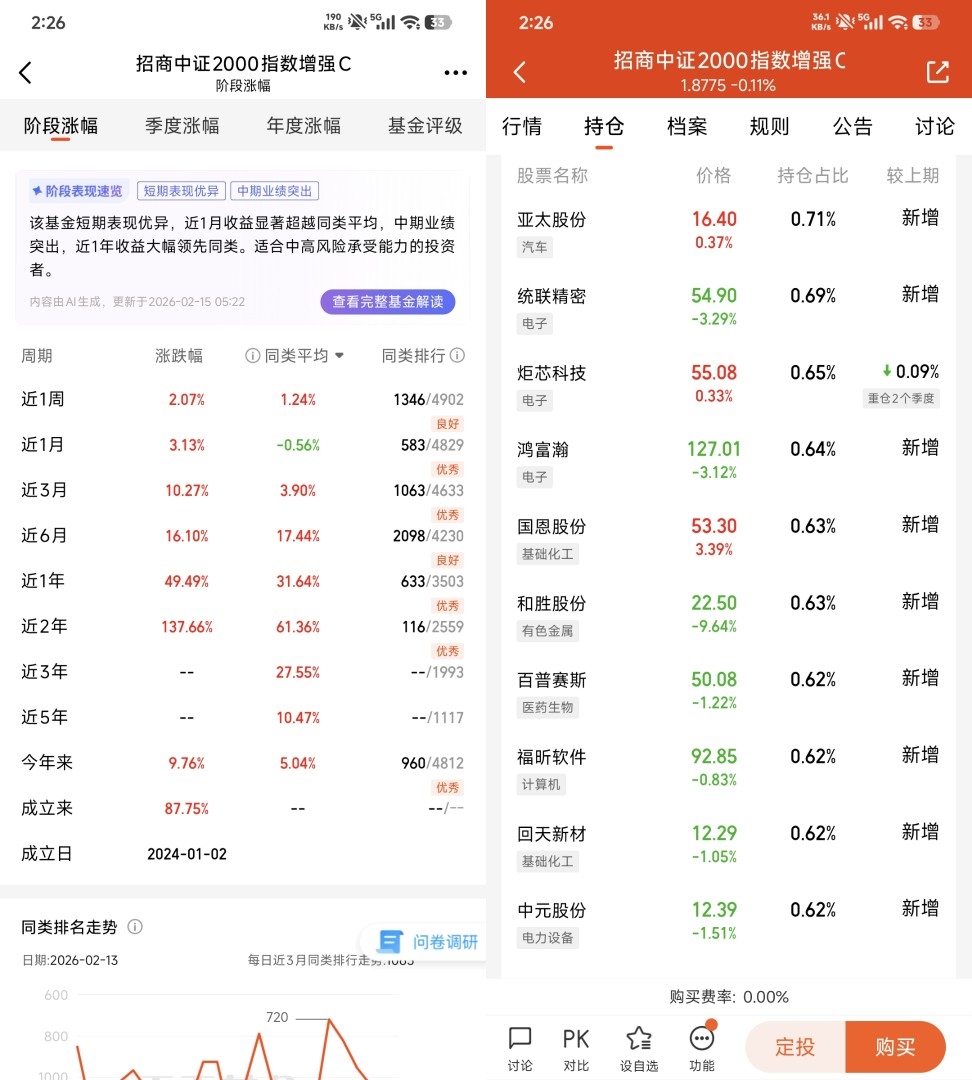Open the 规则 tab

[x=769, y=126]
